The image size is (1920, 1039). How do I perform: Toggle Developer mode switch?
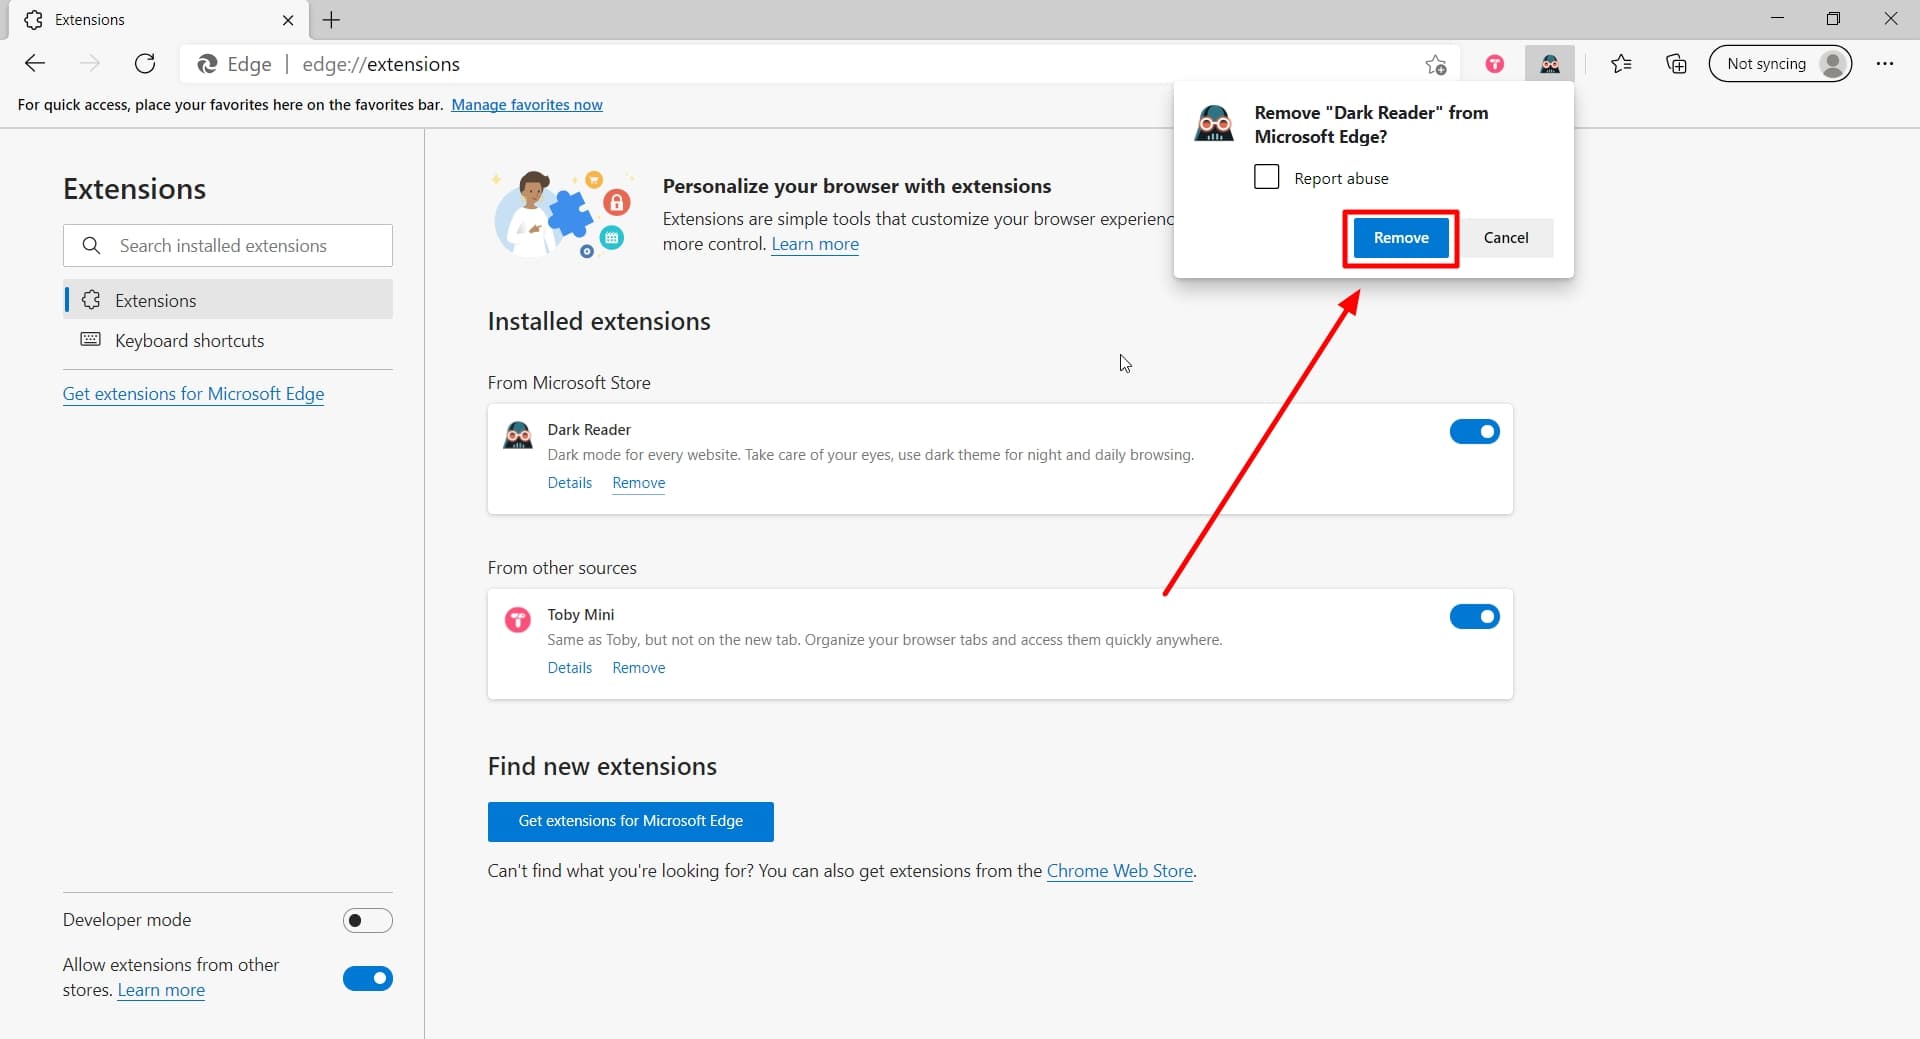point(368,920)
